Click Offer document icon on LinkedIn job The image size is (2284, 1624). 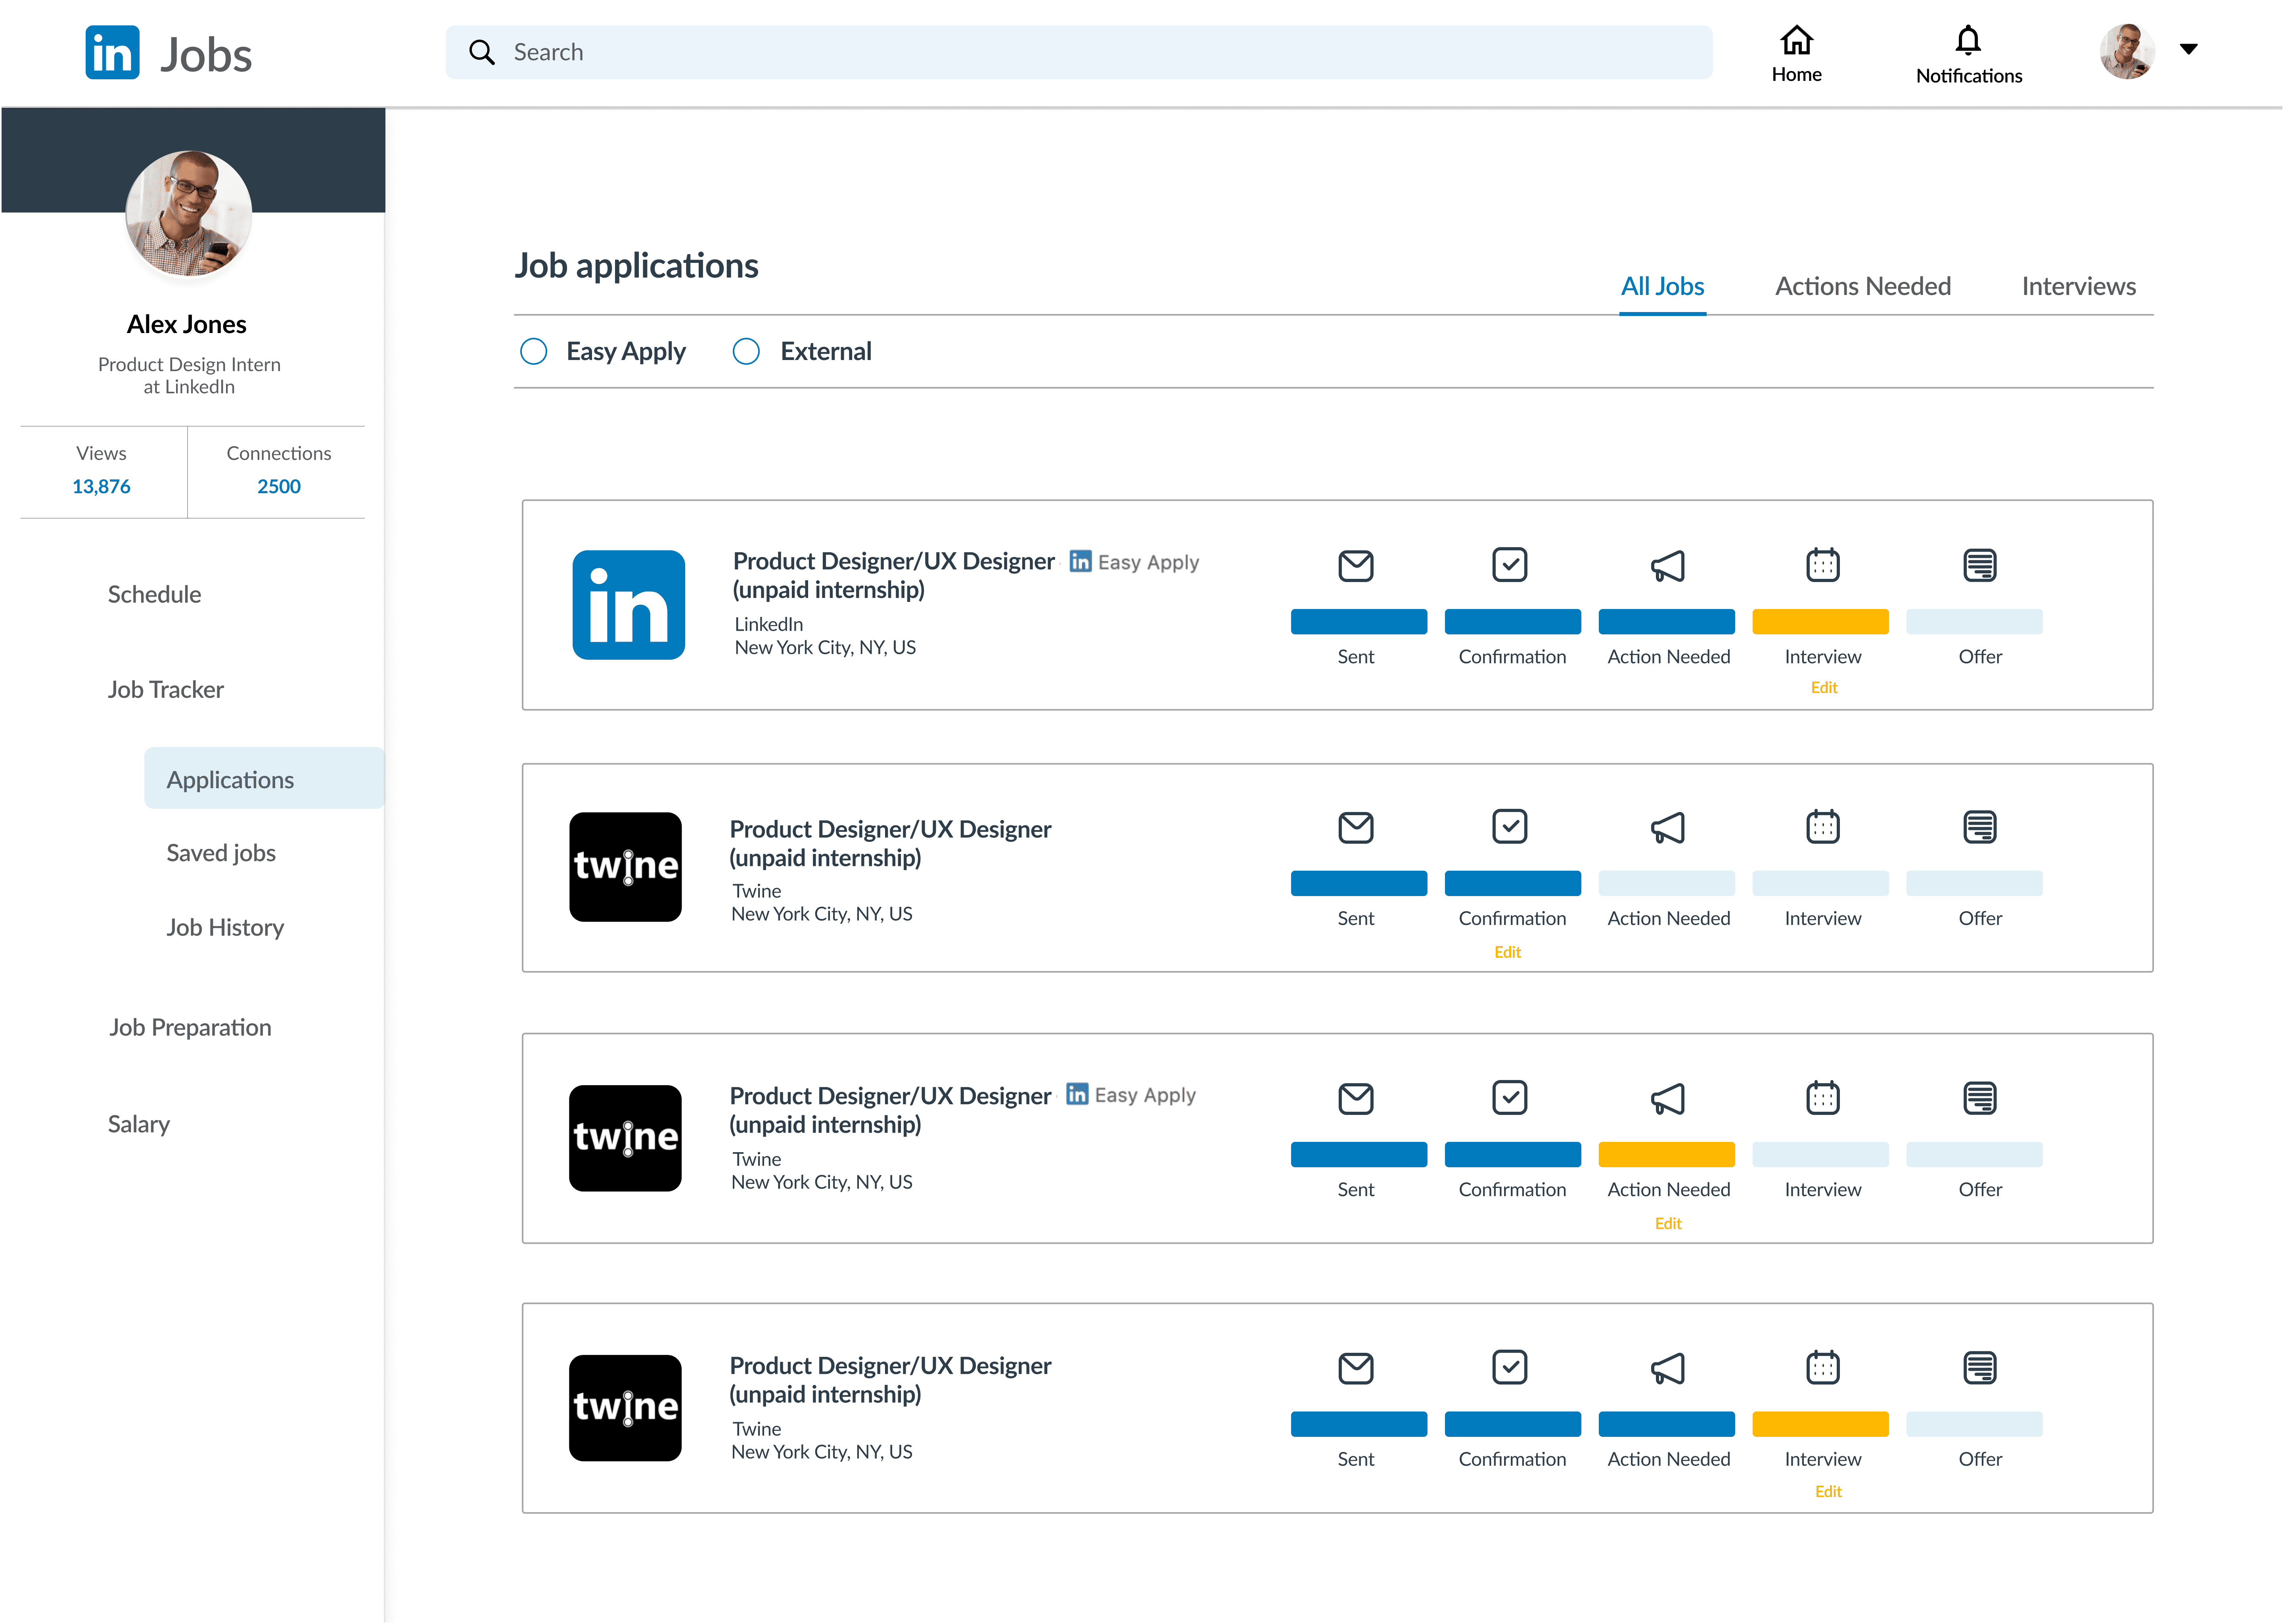(1979, 565)
